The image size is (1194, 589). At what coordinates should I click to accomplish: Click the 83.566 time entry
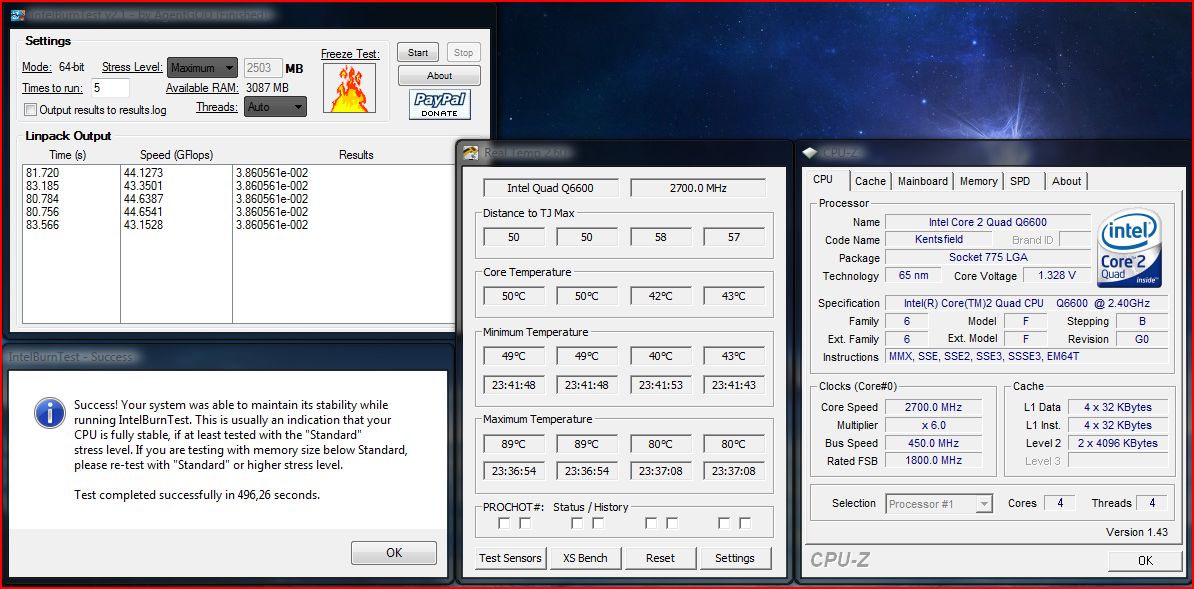(42, 225)
